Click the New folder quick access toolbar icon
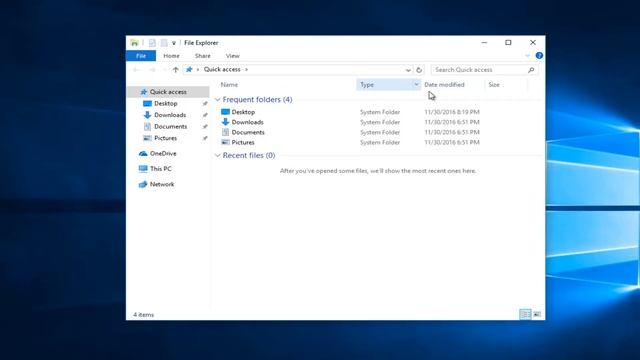The width and height of the screenshot is (640, 360). coord(164,43)
